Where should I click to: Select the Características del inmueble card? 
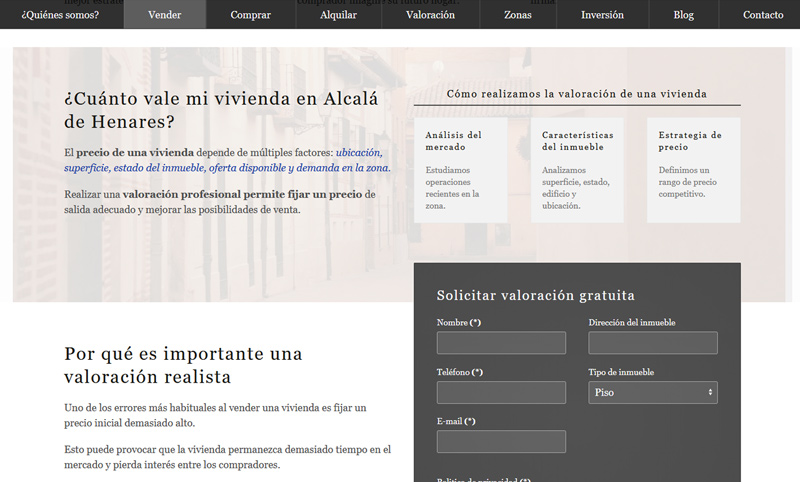point(577,170)
